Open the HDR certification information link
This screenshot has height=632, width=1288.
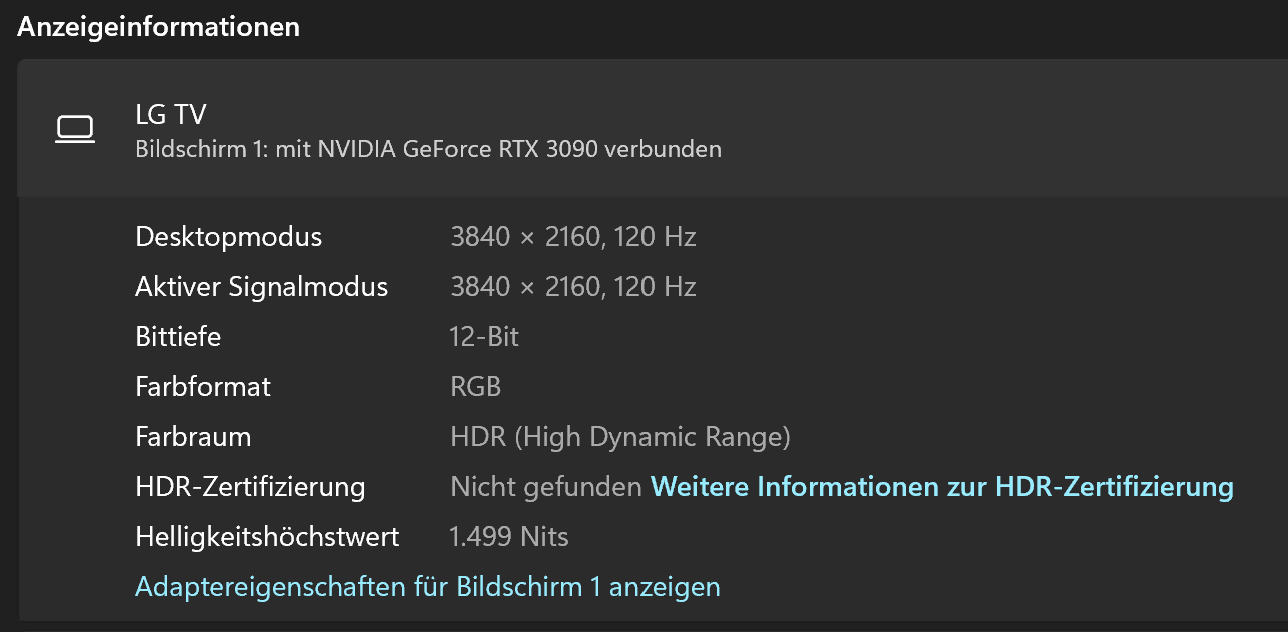point(942,487)
